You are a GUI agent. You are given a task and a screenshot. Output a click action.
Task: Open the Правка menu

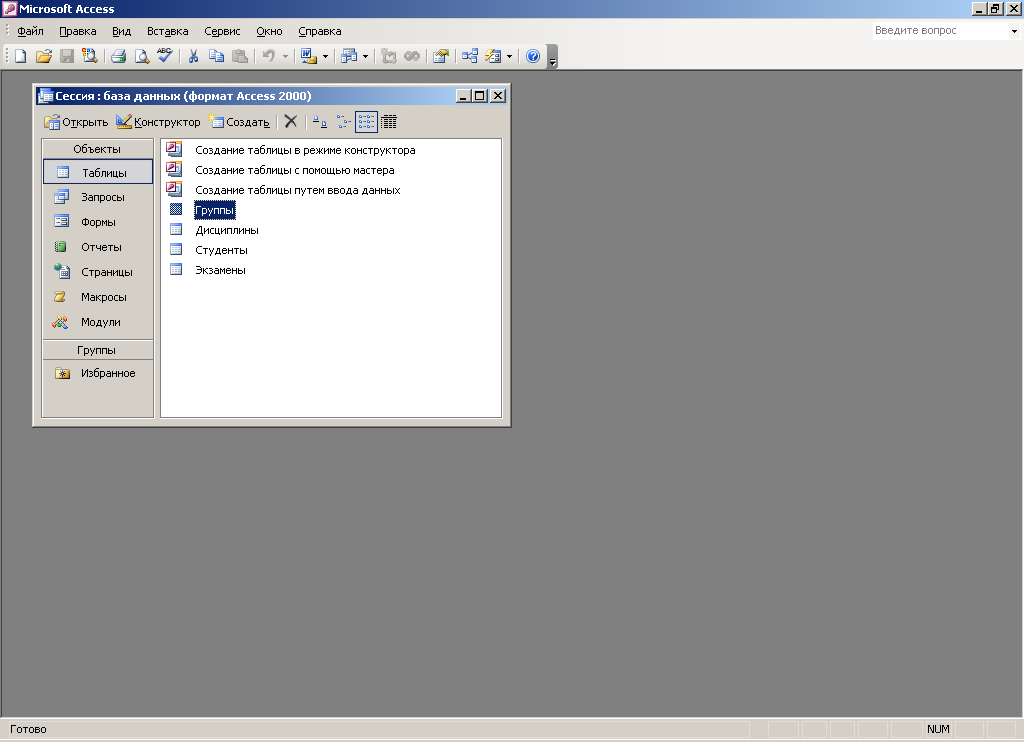[x=78, y=31]
